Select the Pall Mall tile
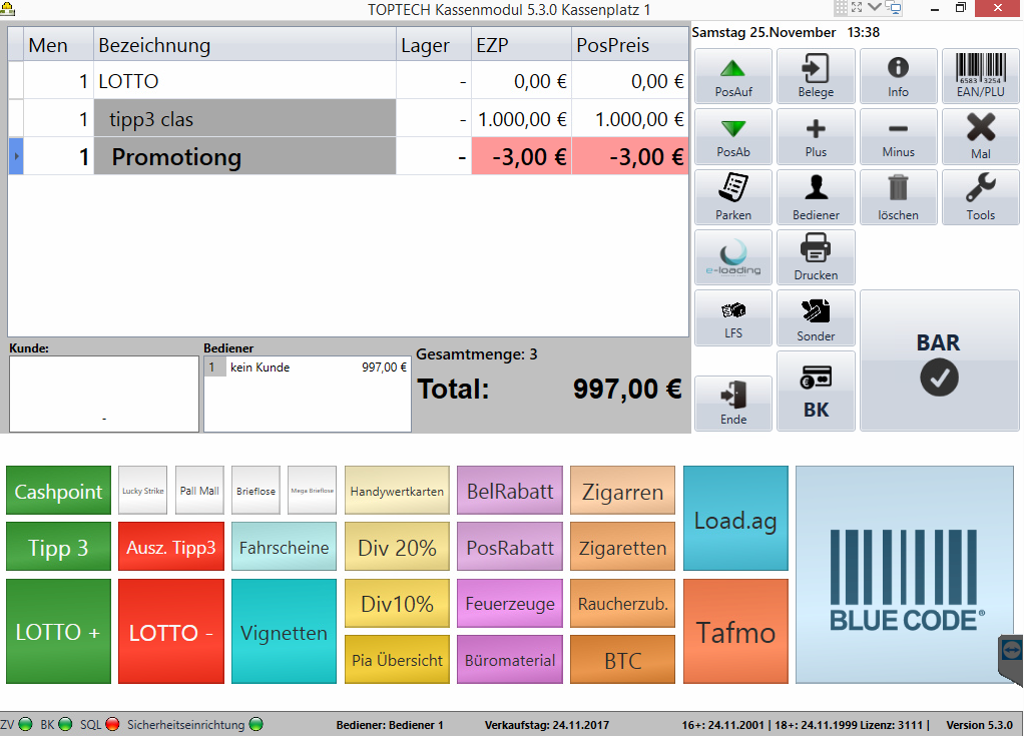 coord(199,490)
